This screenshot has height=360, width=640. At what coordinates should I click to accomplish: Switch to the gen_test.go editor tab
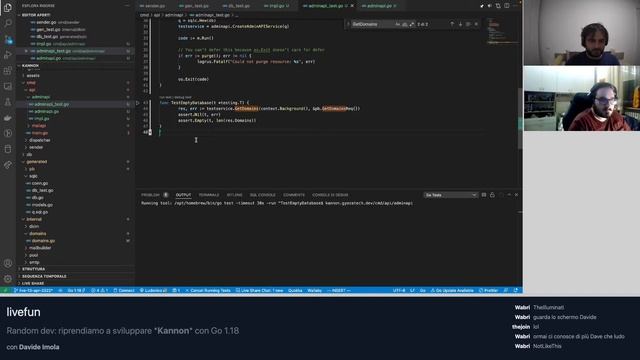[x=195, y=6]
